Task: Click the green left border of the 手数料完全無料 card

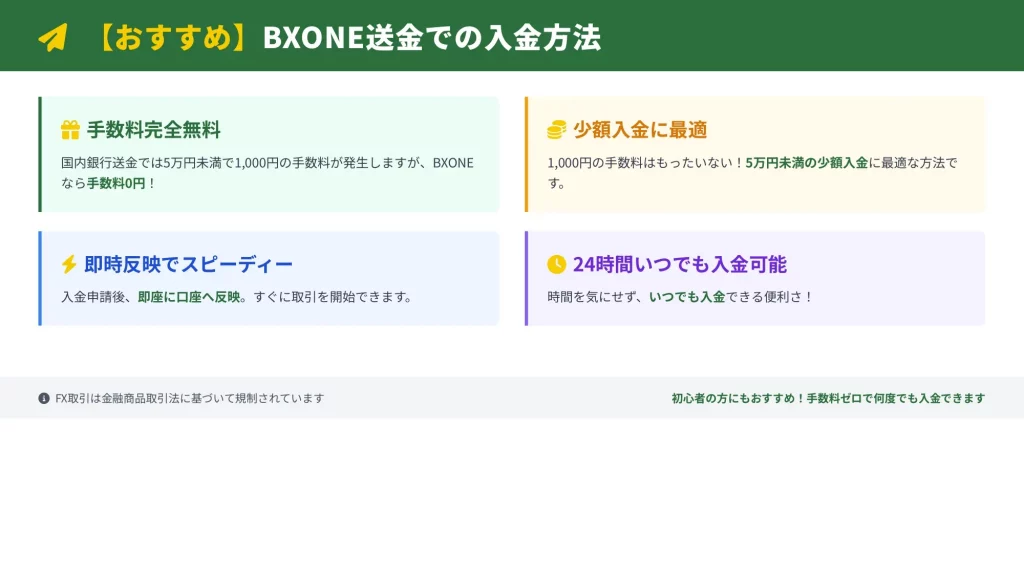Action: point(40,154)
